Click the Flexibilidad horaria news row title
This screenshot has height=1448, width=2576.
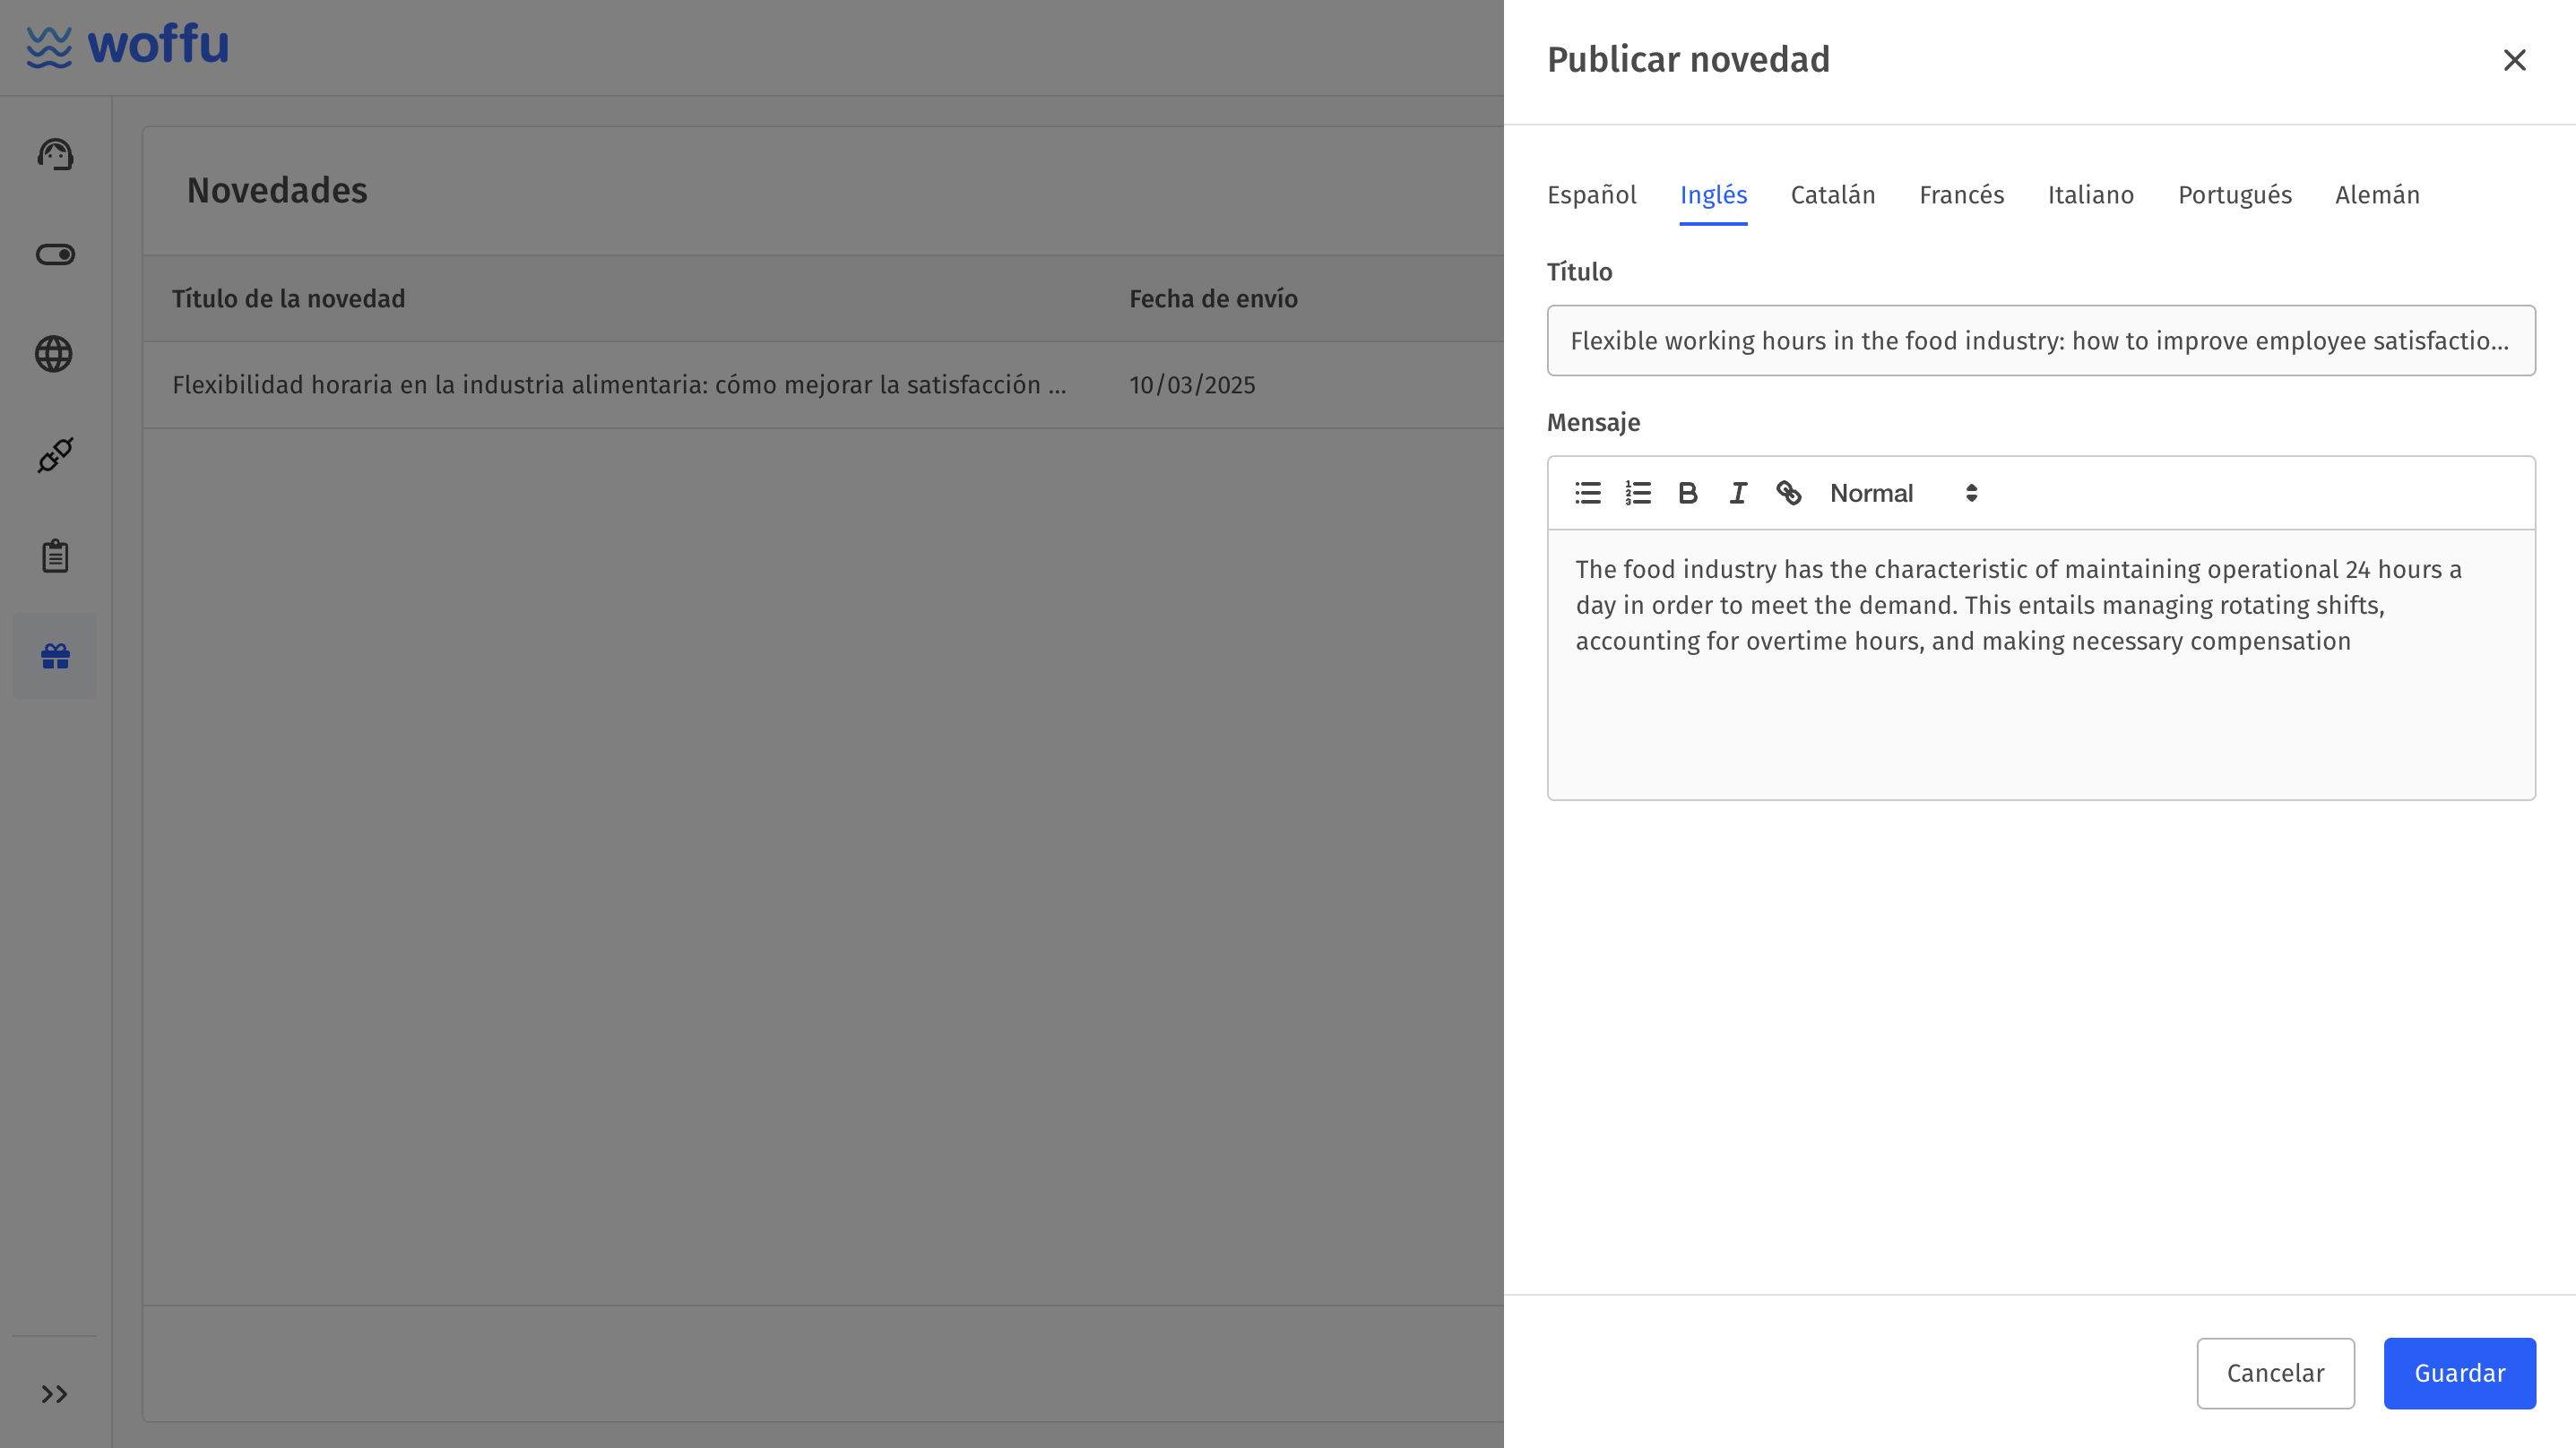619,385
